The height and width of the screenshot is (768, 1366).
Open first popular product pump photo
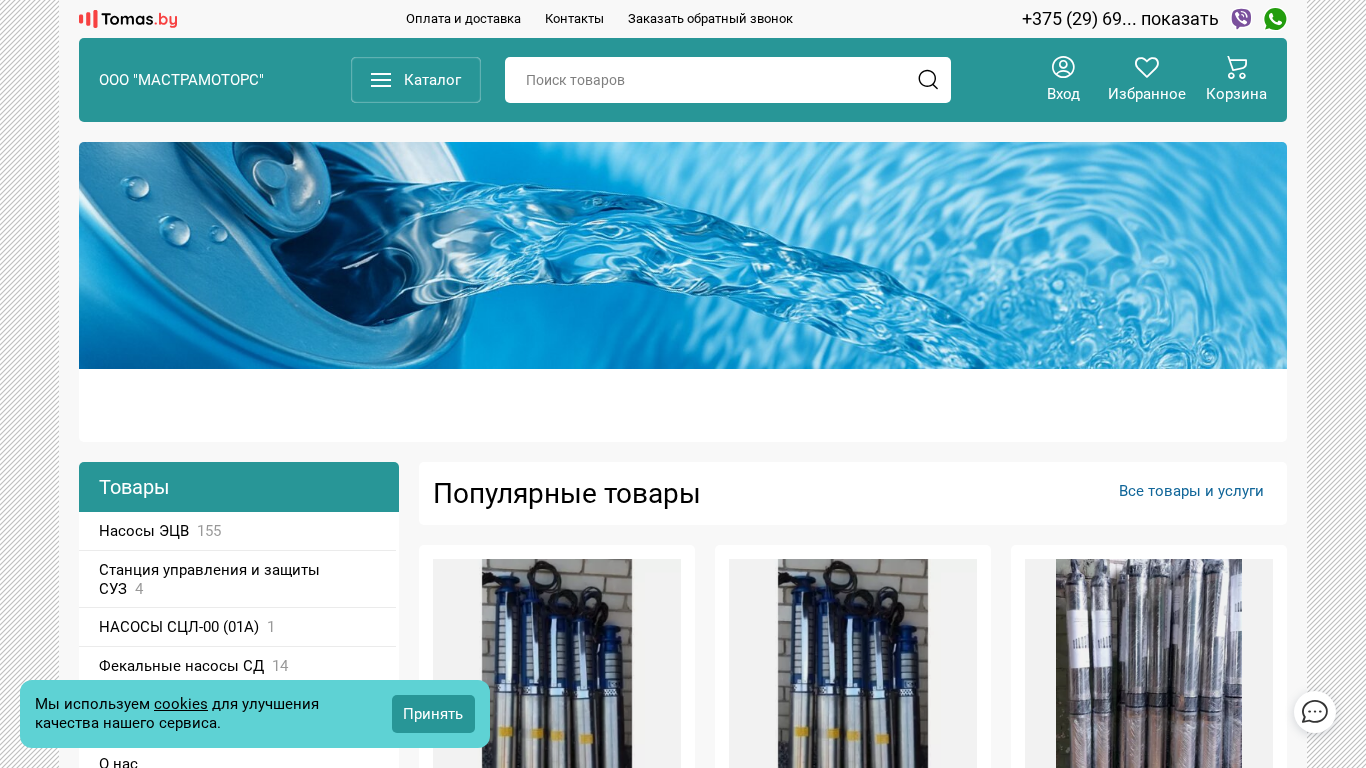click(x=557, y=663)
